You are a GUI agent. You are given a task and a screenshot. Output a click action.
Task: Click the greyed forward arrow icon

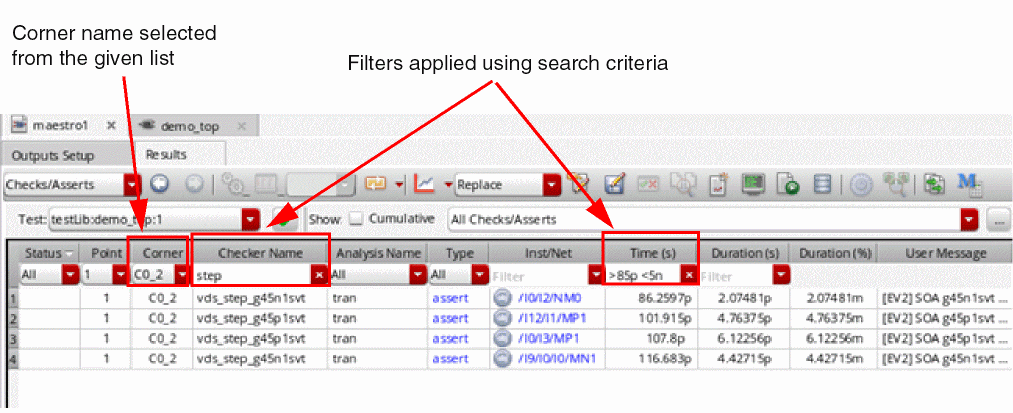194,185
